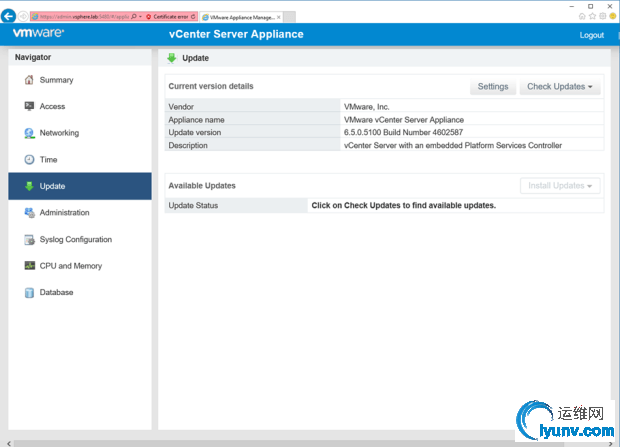The image size is (620, 447).
Task: Open the address bar dropdown arrow
Action: (140, 17)
